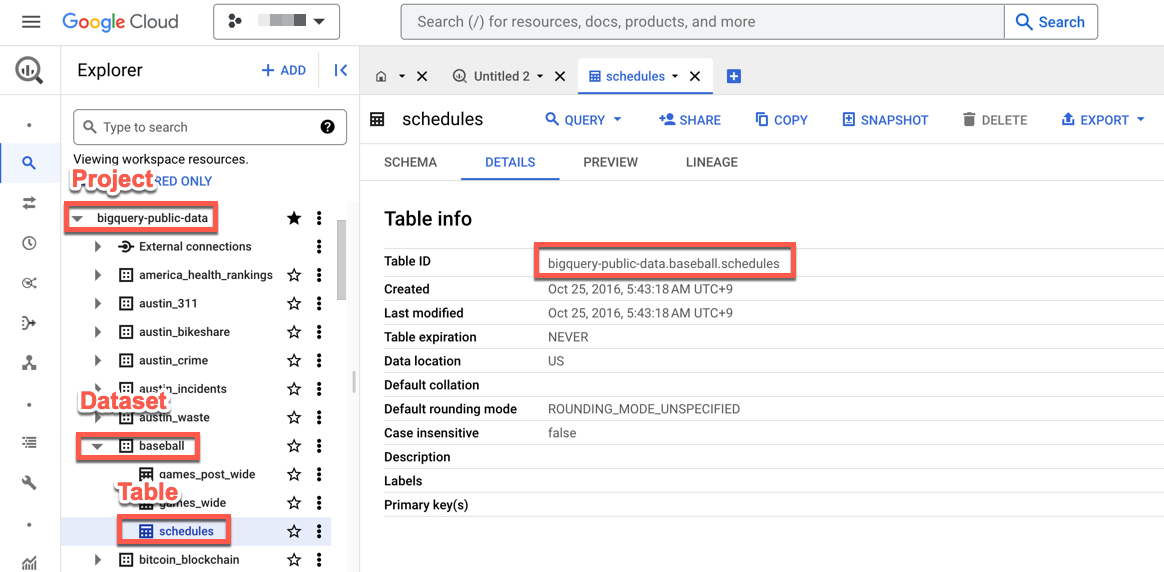Click the Explorer tree vertical scrollbar

point(341,260)
